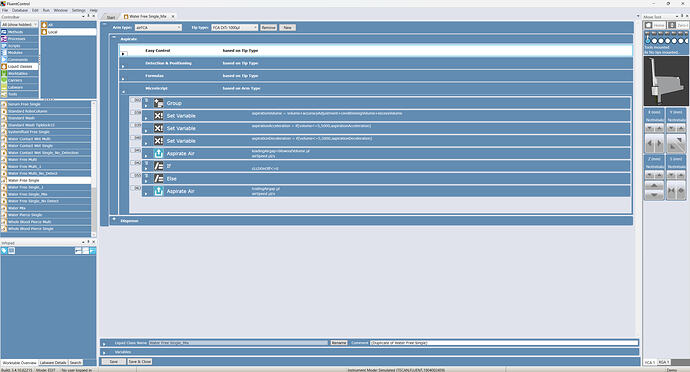Open the Worktables category icon
690x372 pixels.
(4, 74)
